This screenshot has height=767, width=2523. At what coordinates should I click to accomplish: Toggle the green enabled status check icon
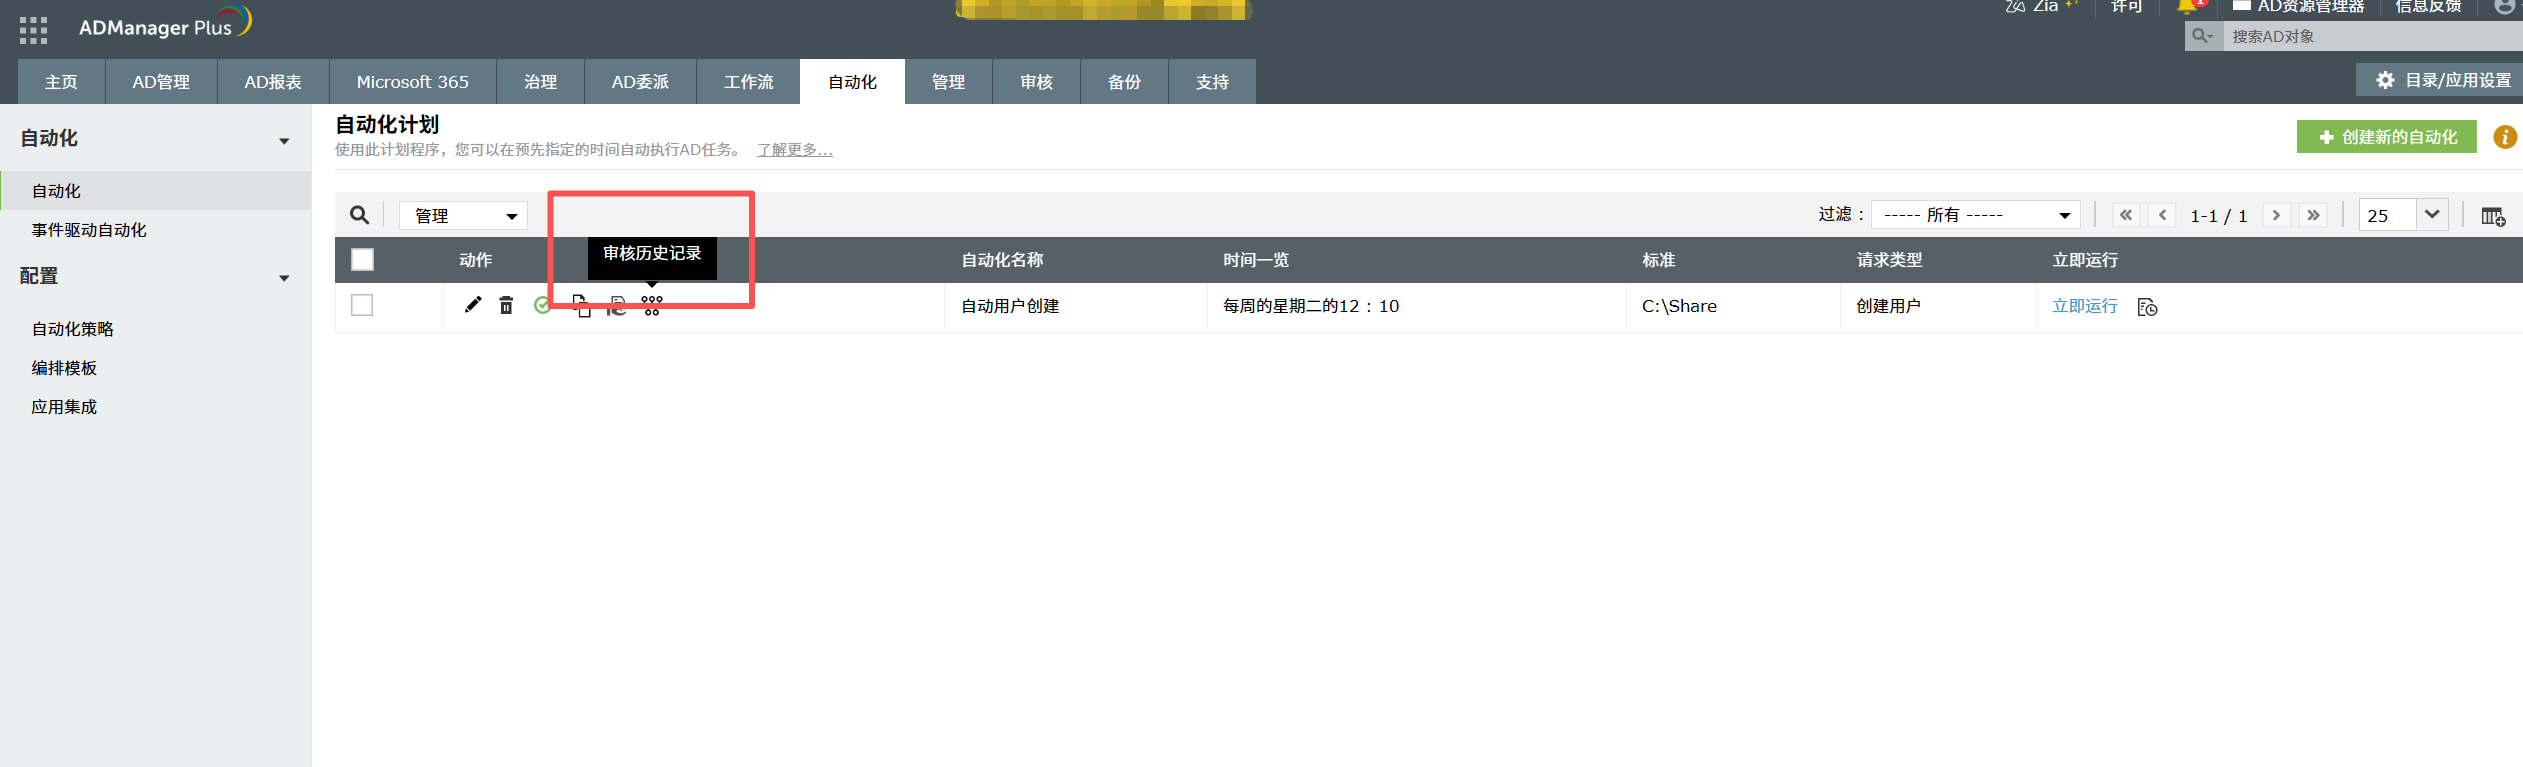(542, 305)
